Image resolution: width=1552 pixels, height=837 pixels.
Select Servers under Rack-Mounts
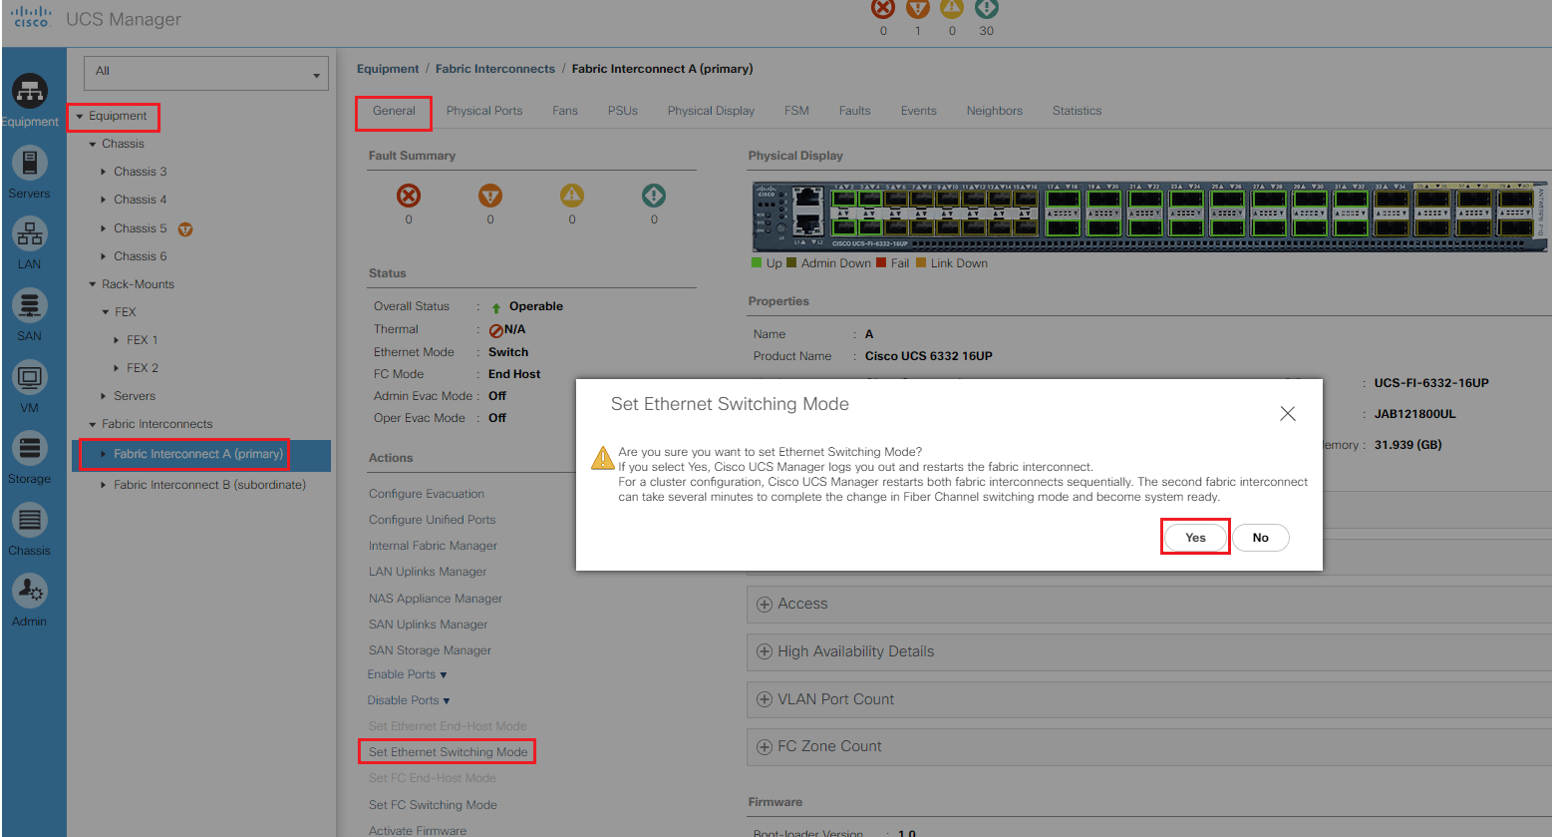134,397
